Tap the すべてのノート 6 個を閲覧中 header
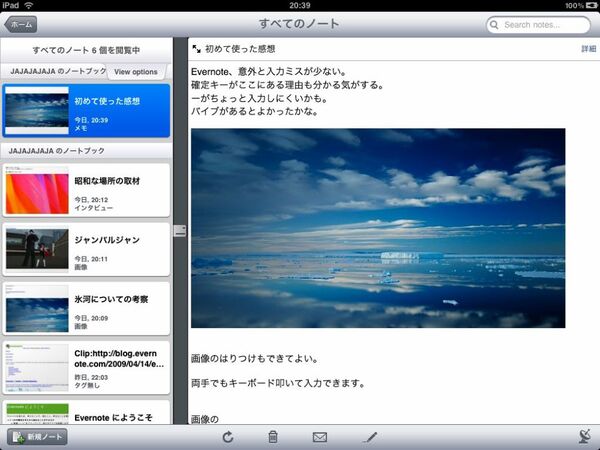Viewport: 600px width, 450px height. tap(86, 50)
